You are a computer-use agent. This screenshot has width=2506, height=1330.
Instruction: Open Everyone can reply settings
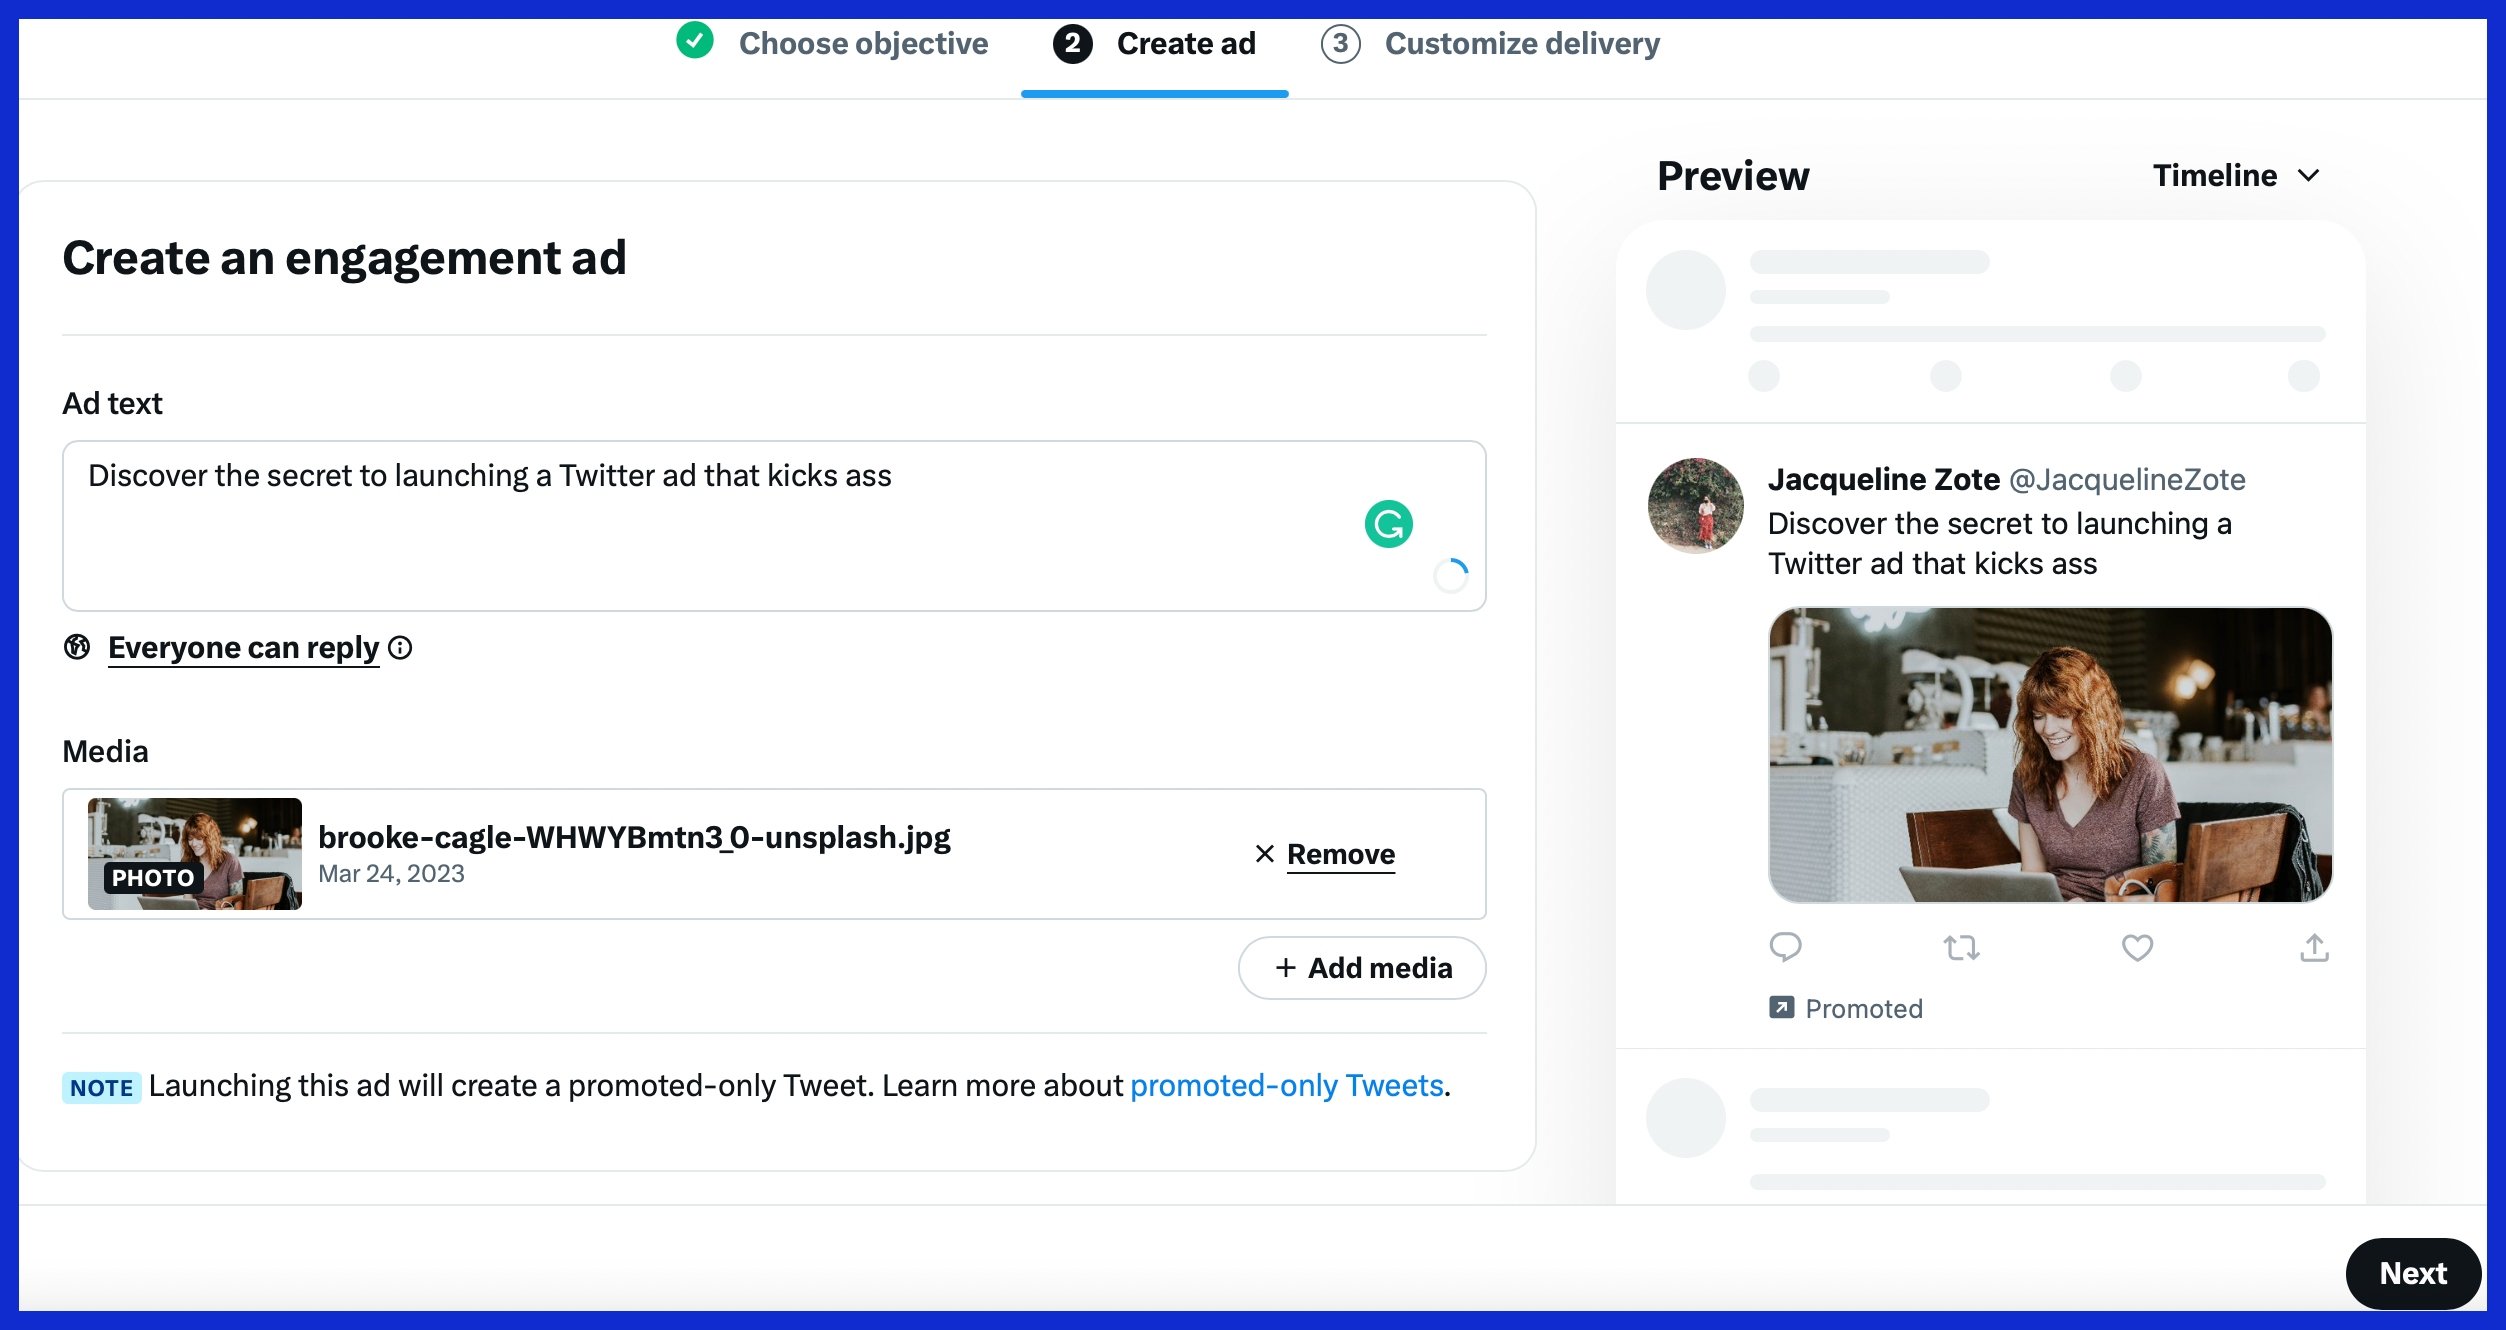point(243,648)
